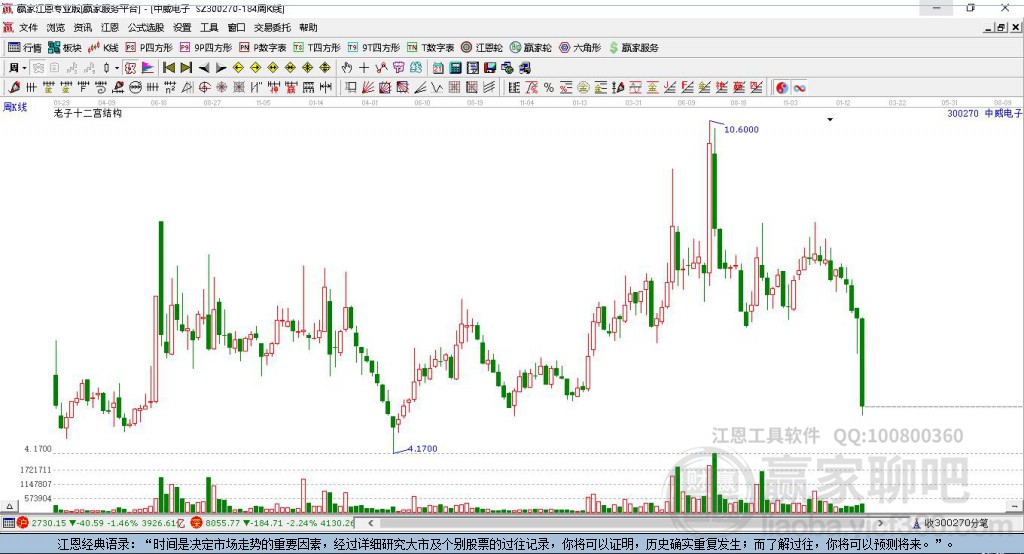Image resolution: width=1024 pixels, height=554 pixels.
Task: Open the 9T四方形 tool
Action: coord(374,48)
